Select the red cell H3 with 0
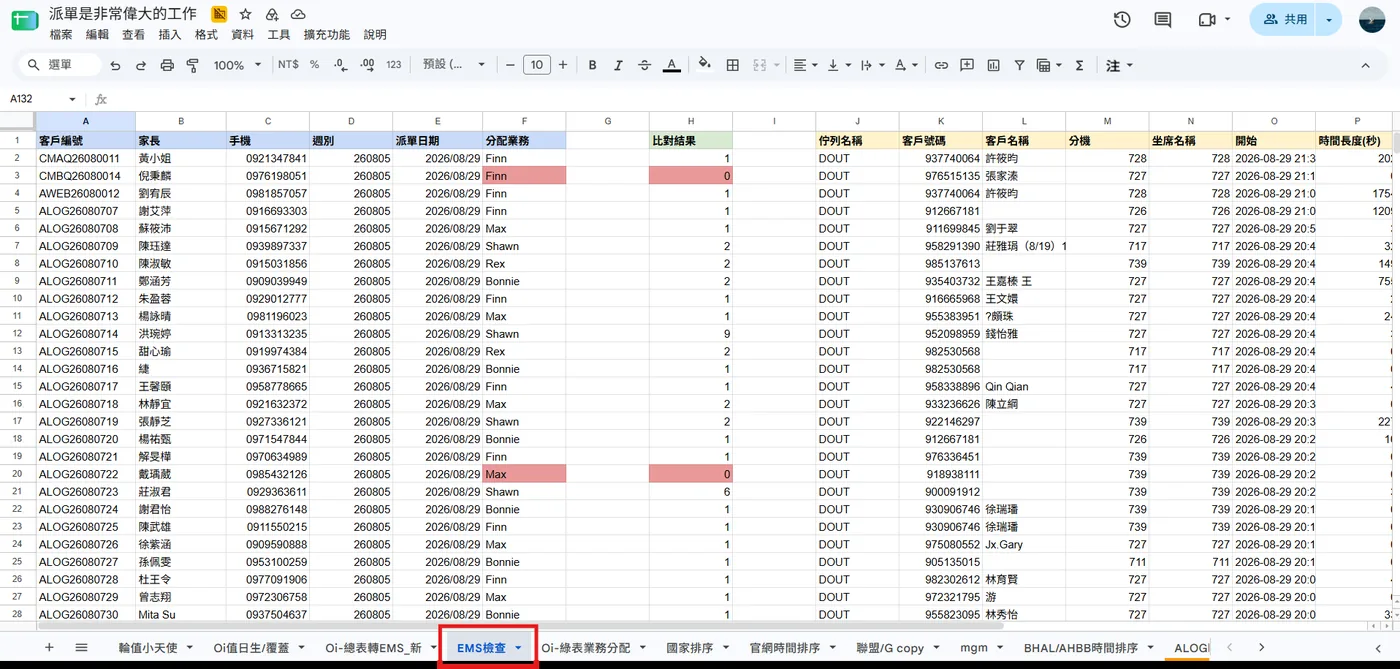The height and width of the screenshot is (669, 1400). point(690,176)
